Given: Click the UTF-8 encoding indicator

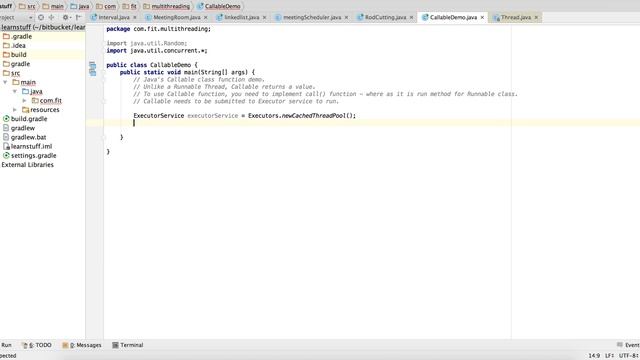Looking at the screenshot, I should [629, 356].
